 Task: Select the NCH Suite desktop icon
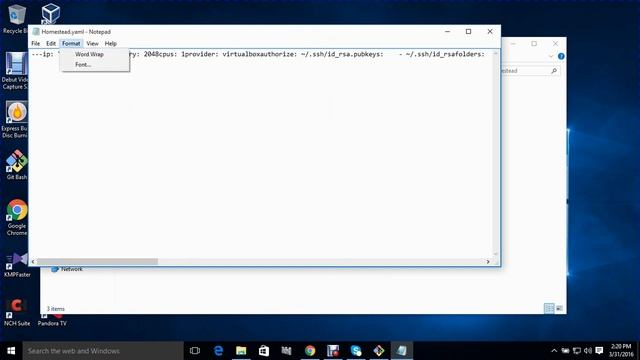[x=17, y=312]
